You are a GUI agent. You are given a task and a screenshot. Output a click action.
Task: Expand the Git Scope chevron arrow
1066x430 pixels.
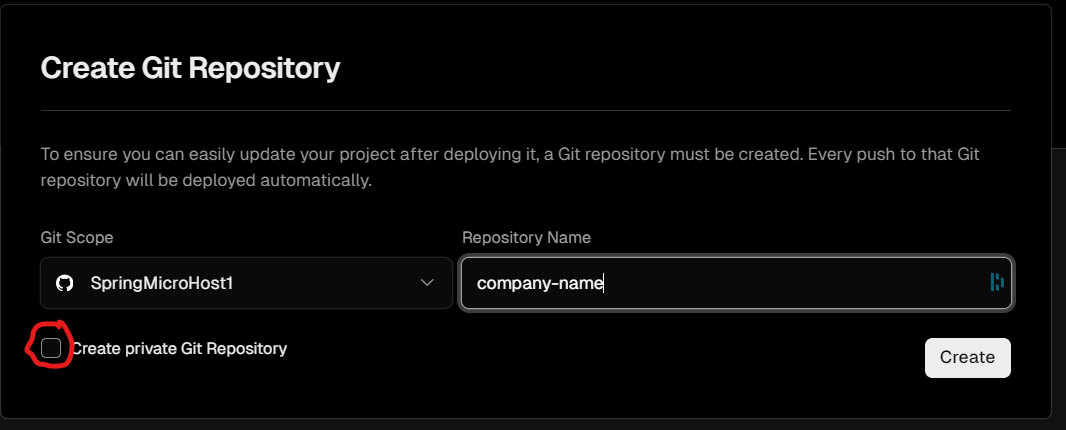point(428,283)
